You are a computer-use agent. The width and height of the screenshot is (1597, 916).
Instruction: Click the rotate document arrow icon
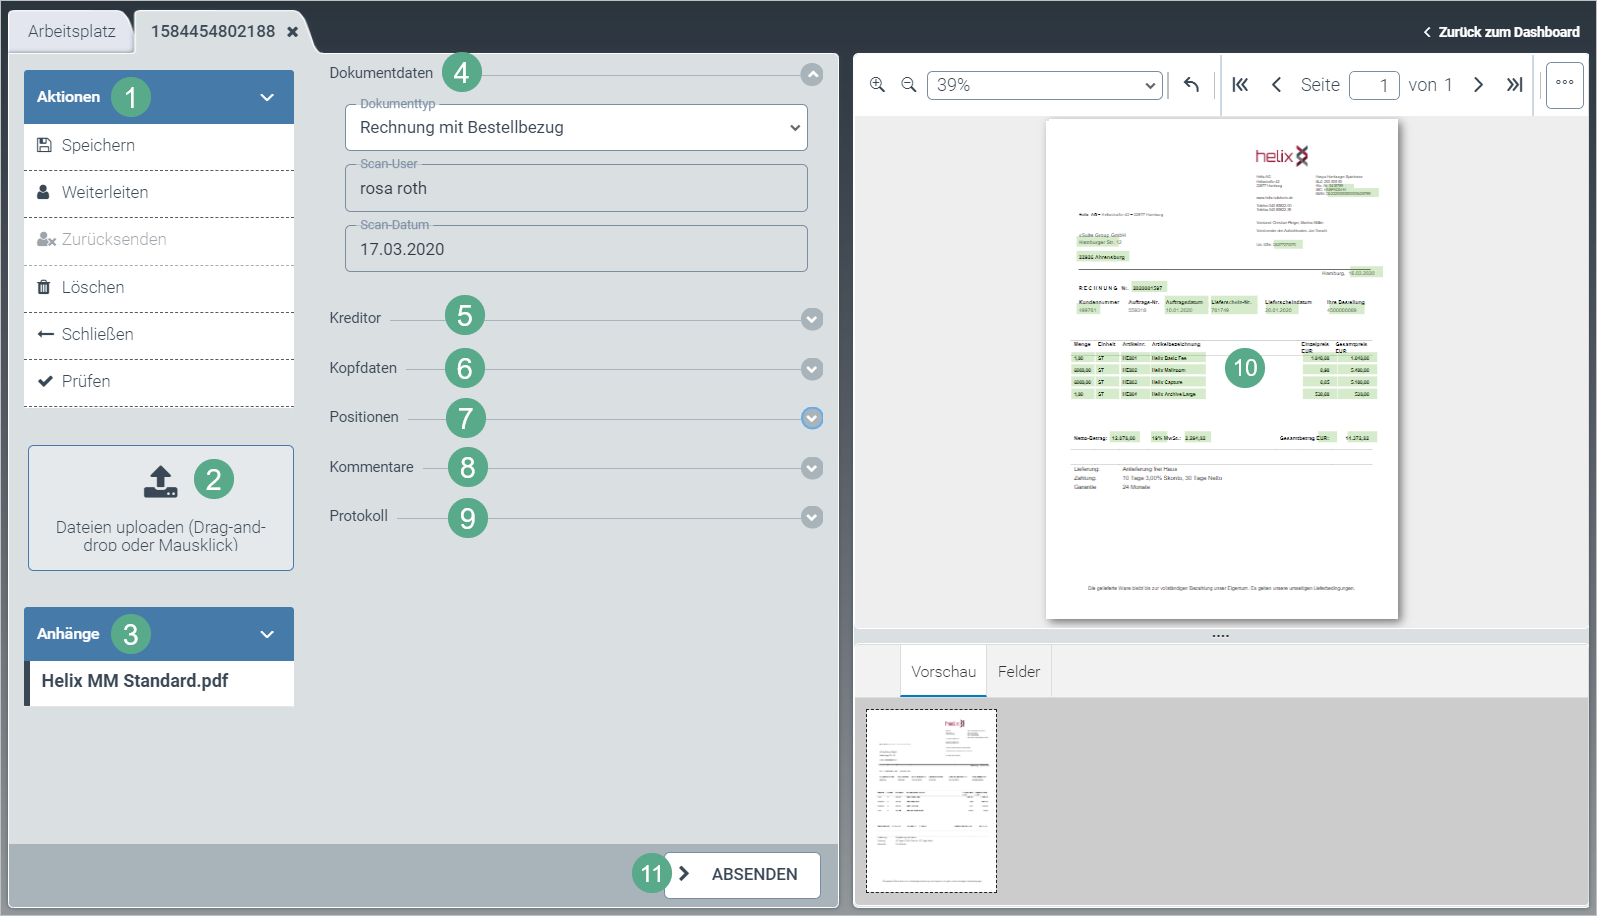1191,85
